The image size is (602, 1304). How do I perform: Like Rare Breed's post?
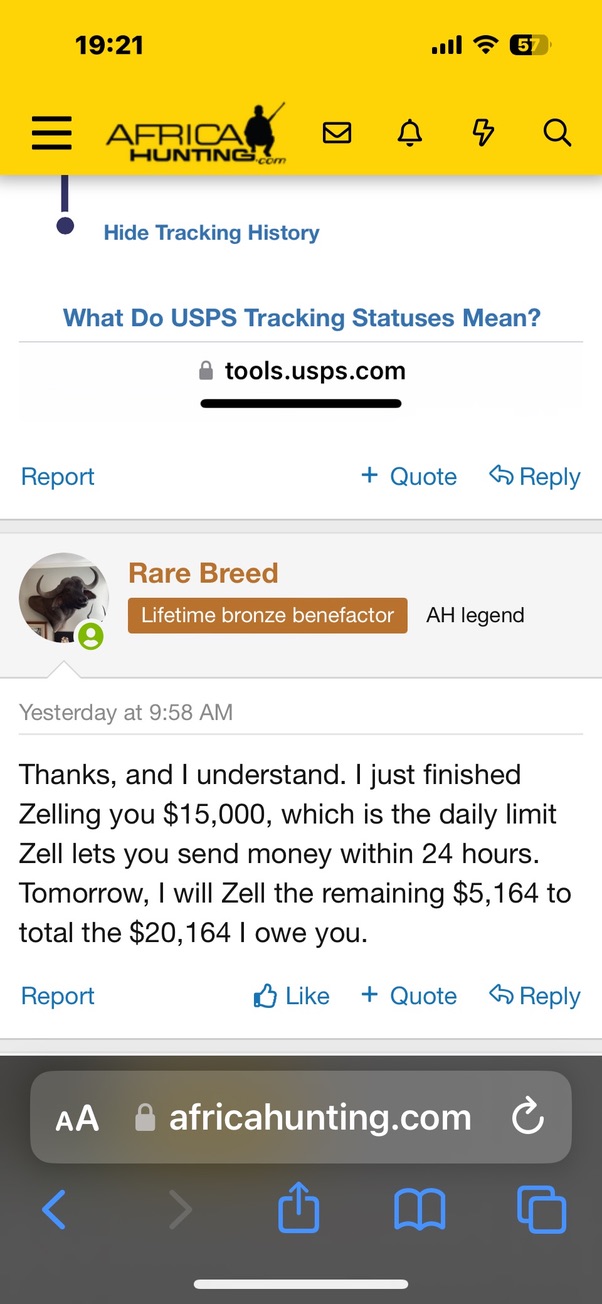click(291, 996)
